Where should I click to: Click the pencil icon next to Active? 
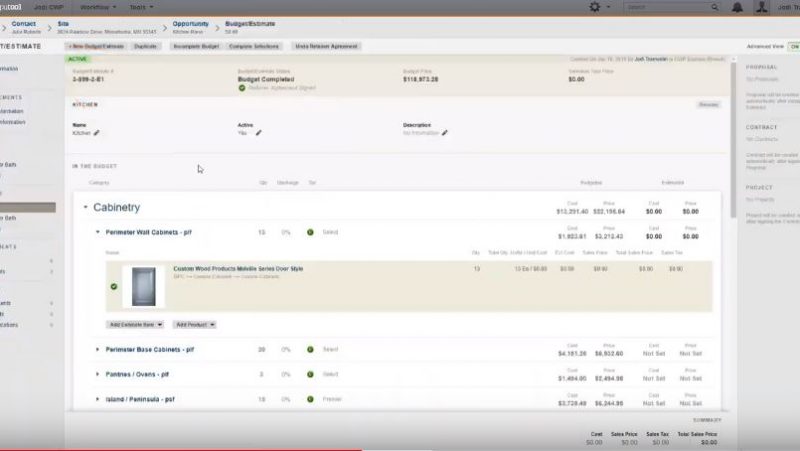pyautogui.click(x=258, y=132)
